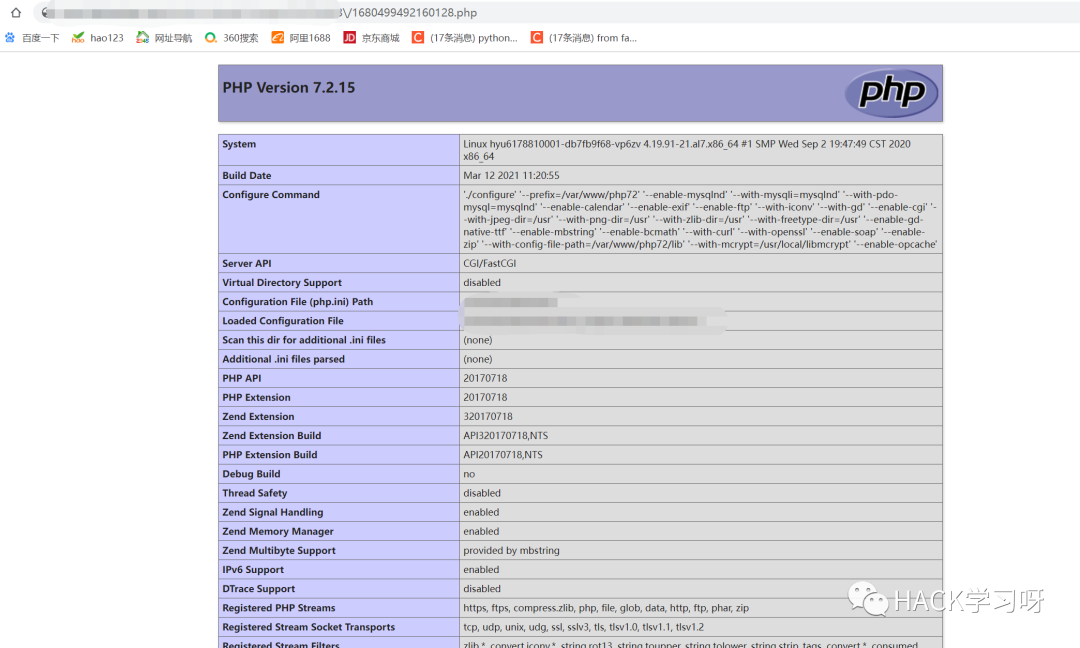Viewport: 1080px width, 648px height.
Task: Click the Debug Build label
Action: point(251,474)
